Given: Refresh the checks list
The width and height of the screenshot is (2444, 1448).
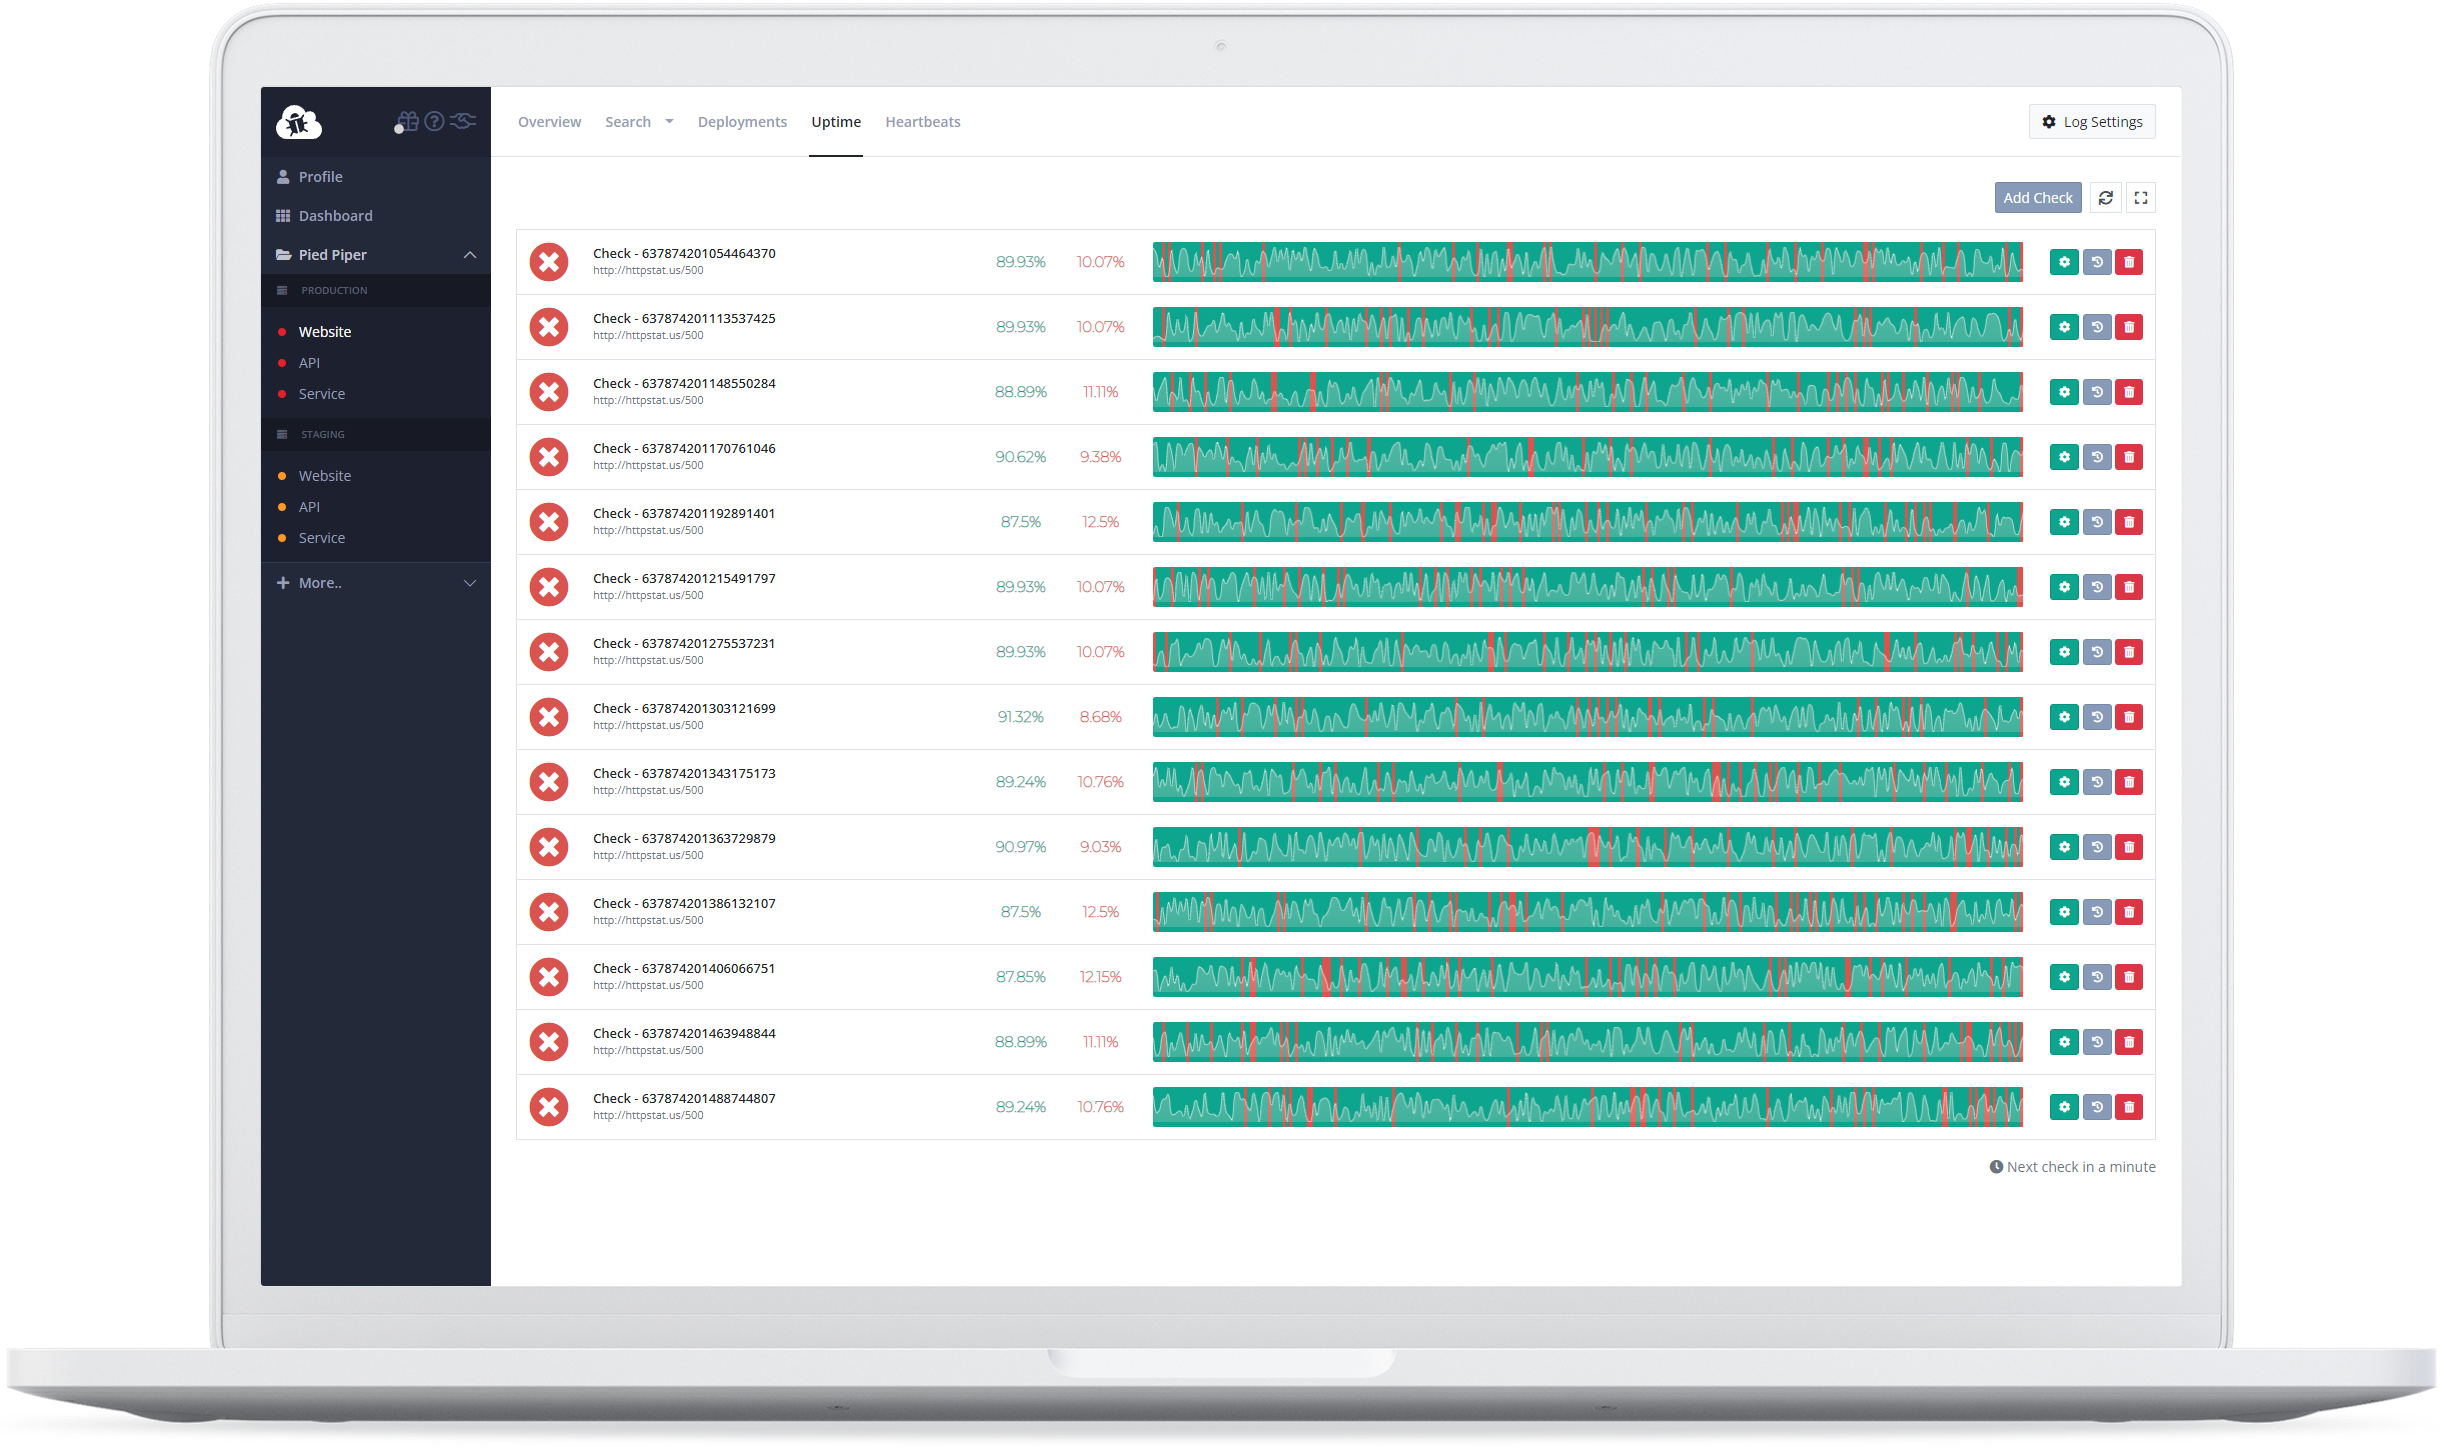Looking at the screenshot, I should tap(2106, 197).
